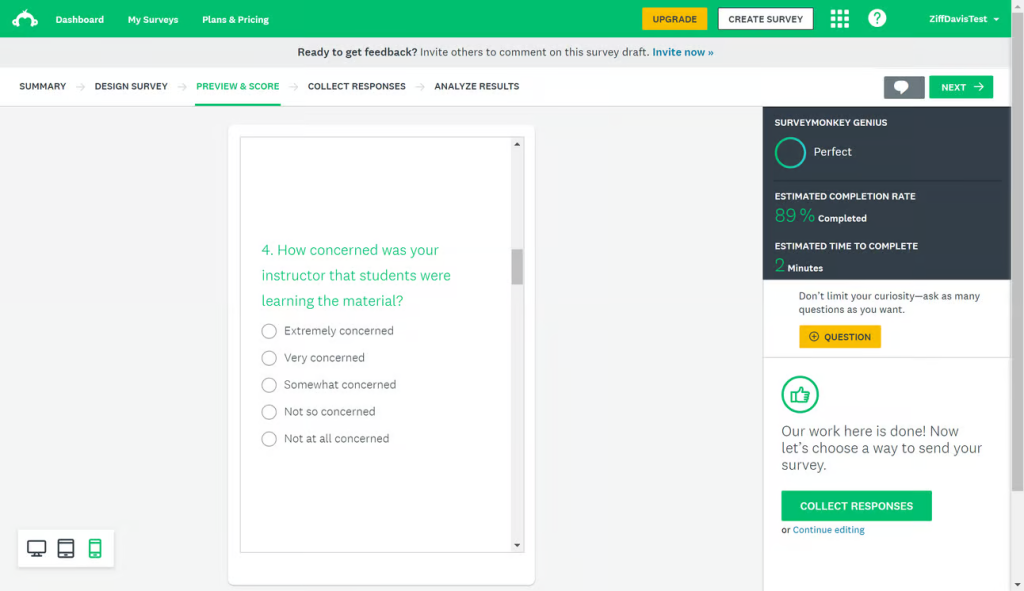The height and width of the screenshot is (591, 1024).
Task: Switch preview to desktop view
Action: click(37, 548)
